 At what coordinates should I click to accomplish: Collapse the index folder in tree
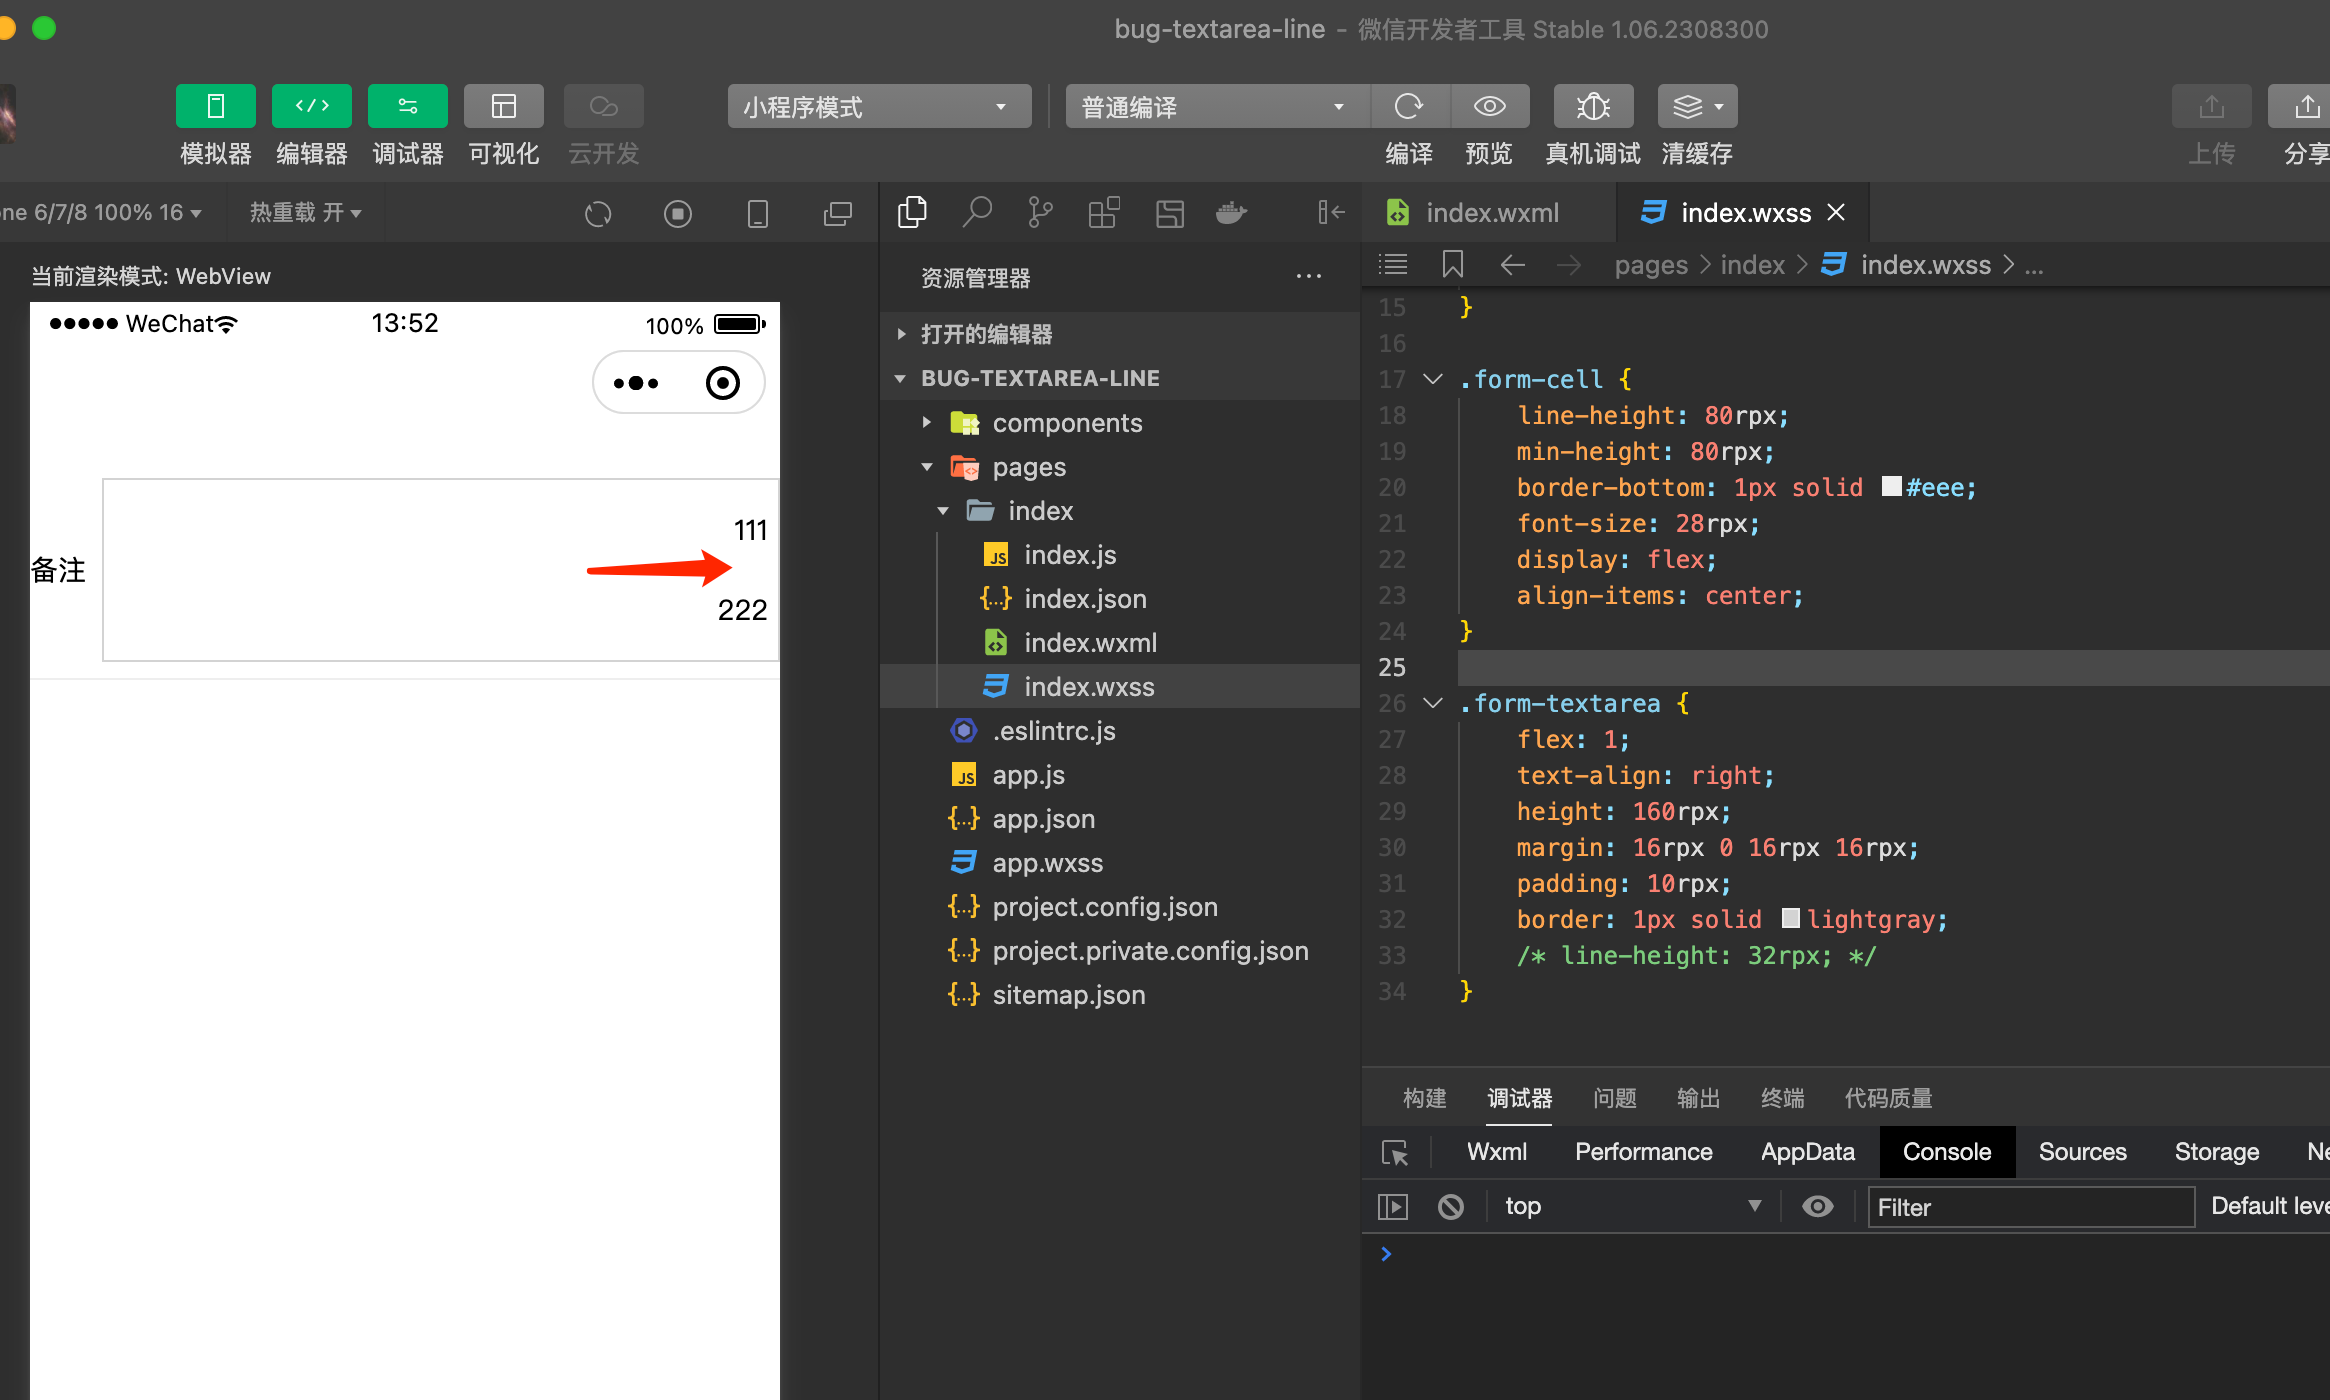click(1120, 511)
